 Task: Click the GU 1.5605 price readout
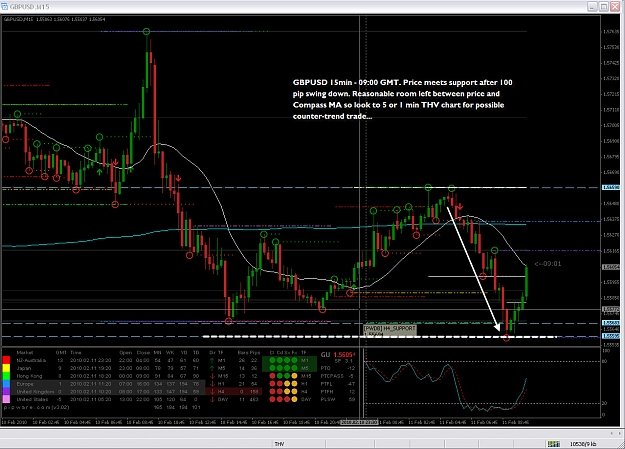[x=338, y=354]
